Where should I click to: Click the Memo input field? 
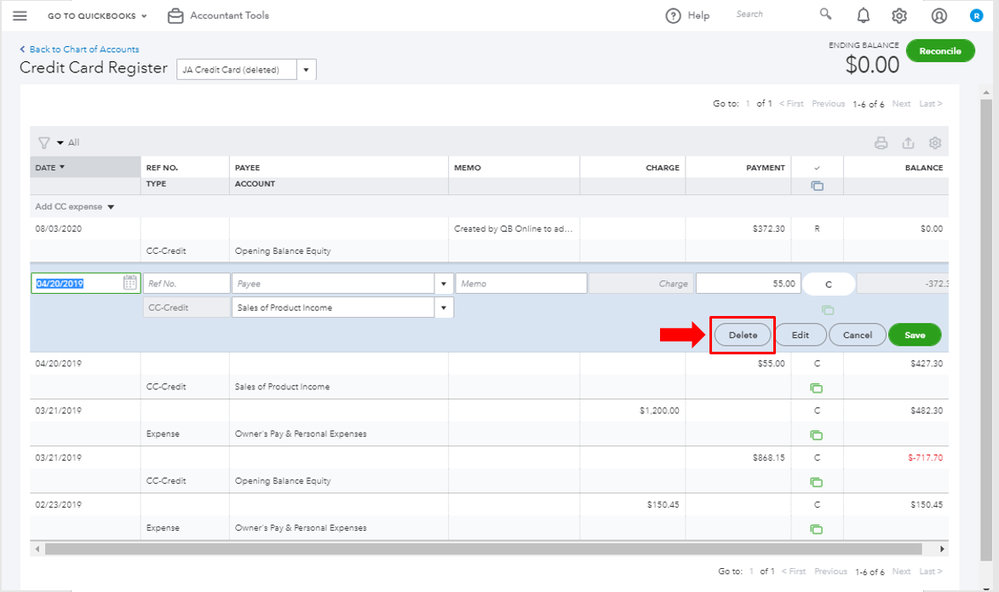[x=520, y=284]
